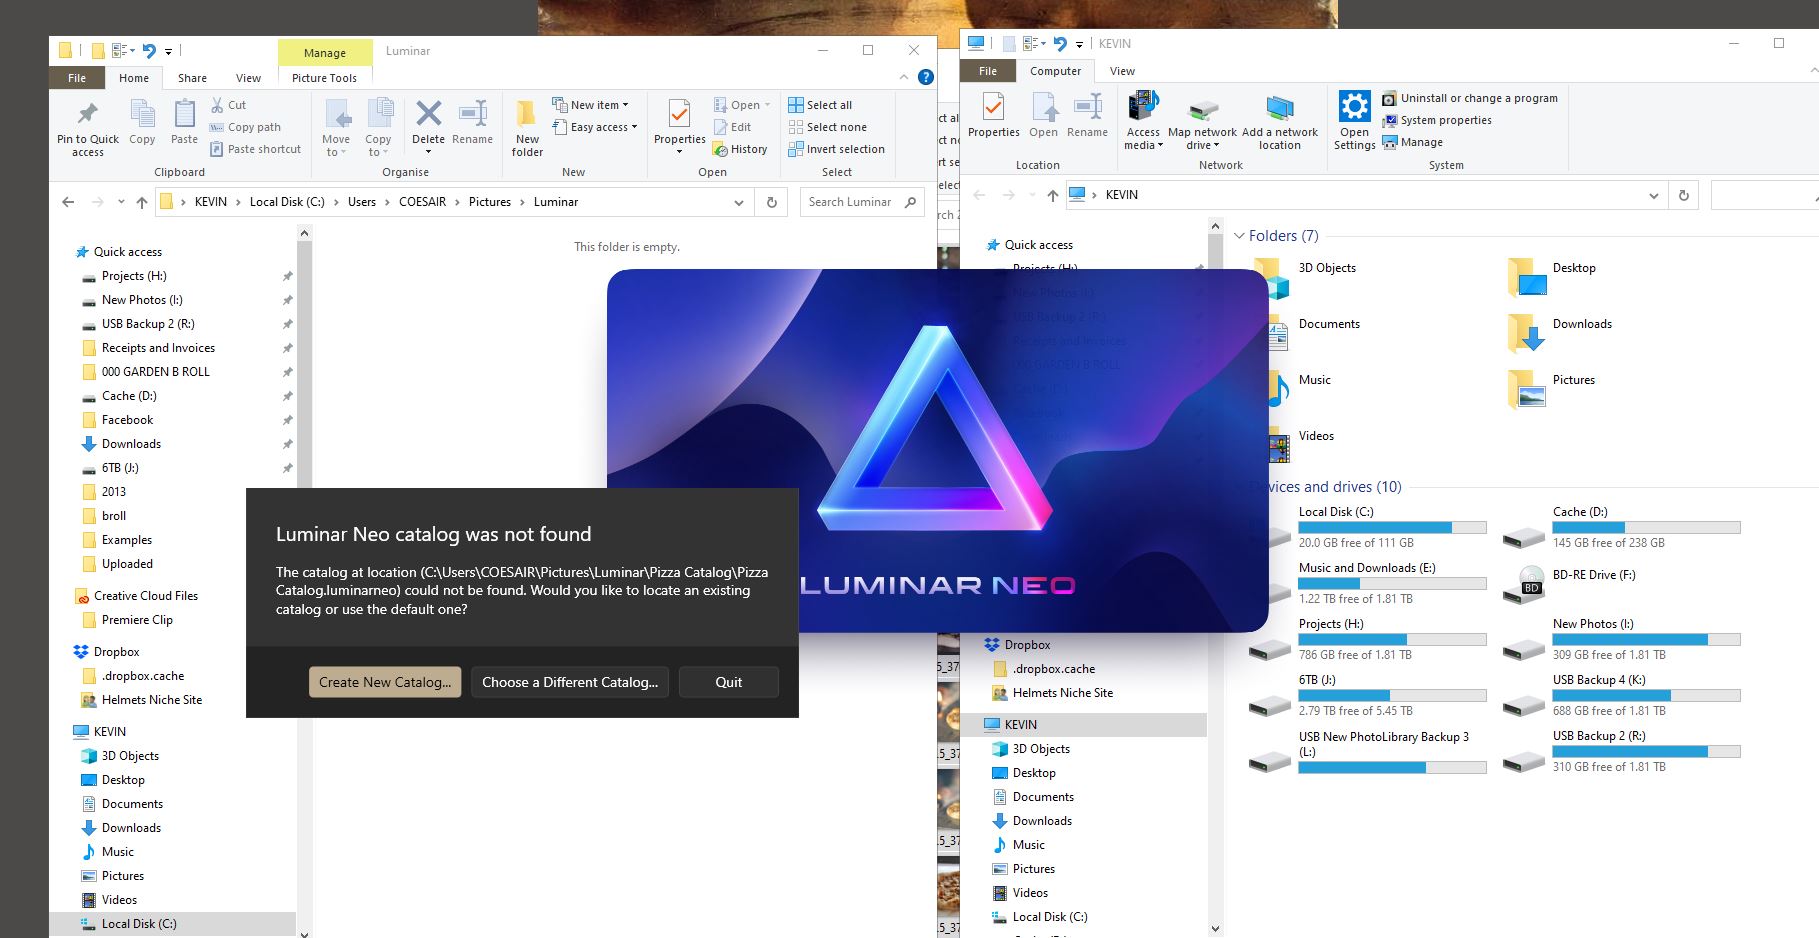Open File tab in Luminar window
Viewport: 1819px width, 938px height.
(77, 78)
